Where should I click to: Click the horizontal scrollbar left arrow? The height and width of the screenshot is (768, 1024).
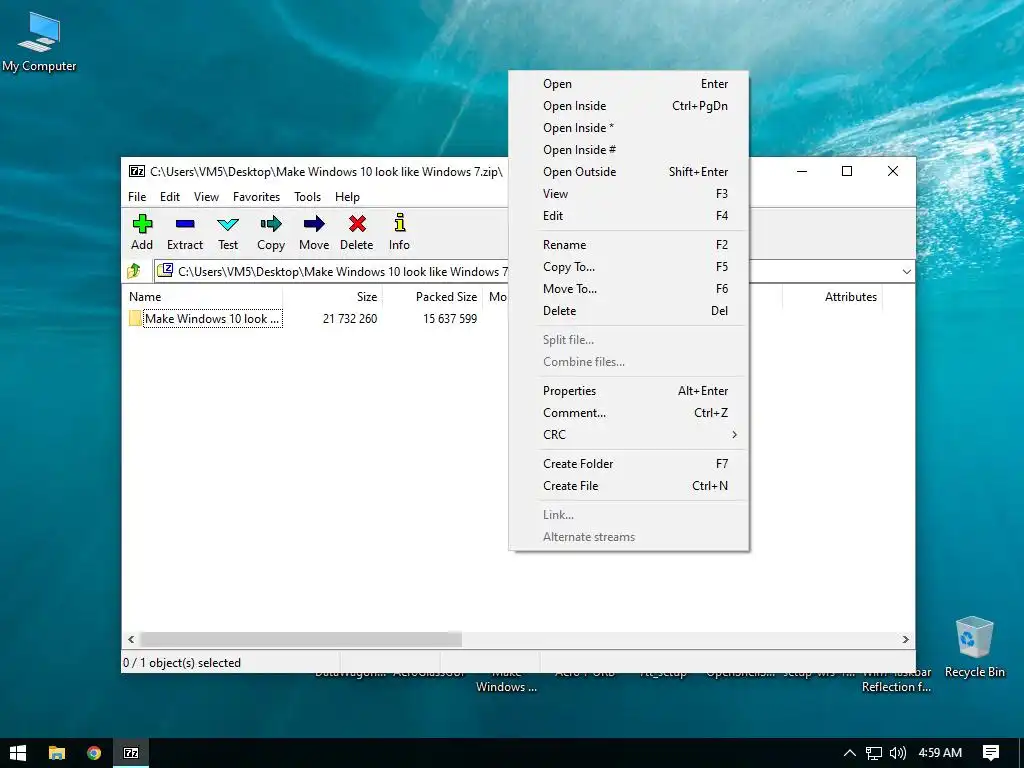pos(131,639)
